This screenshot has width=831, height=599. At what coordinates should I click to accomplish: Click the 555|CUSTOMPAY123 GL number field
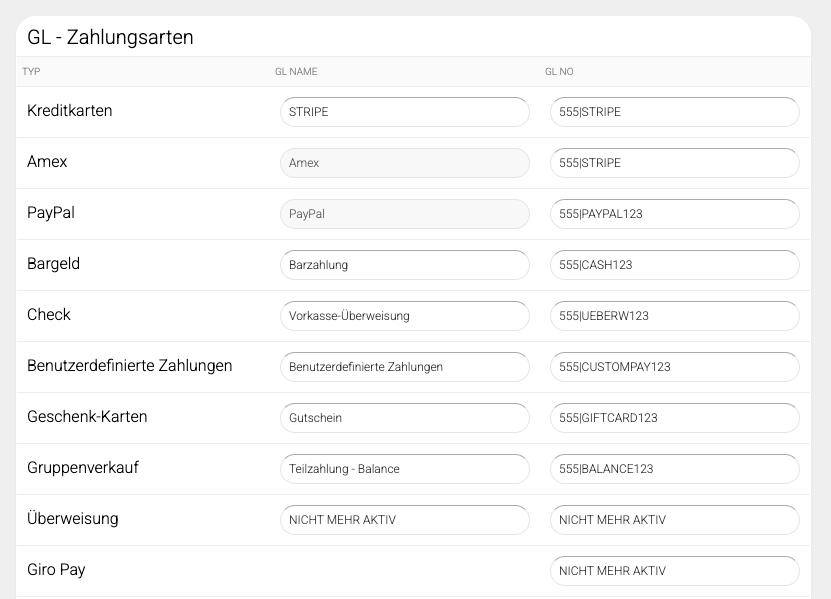(x=674, y=367)
